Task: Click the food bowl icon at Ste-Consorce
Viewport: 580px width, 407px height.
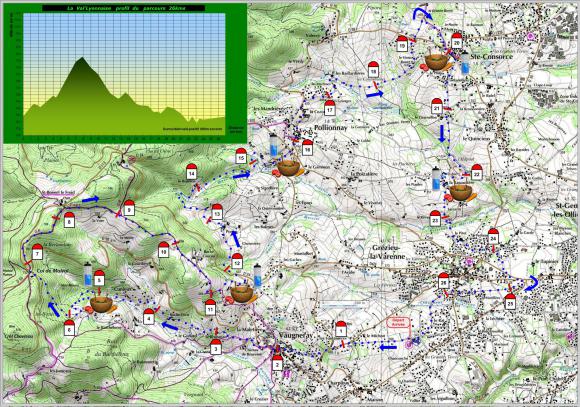Action: coord(436,61)
